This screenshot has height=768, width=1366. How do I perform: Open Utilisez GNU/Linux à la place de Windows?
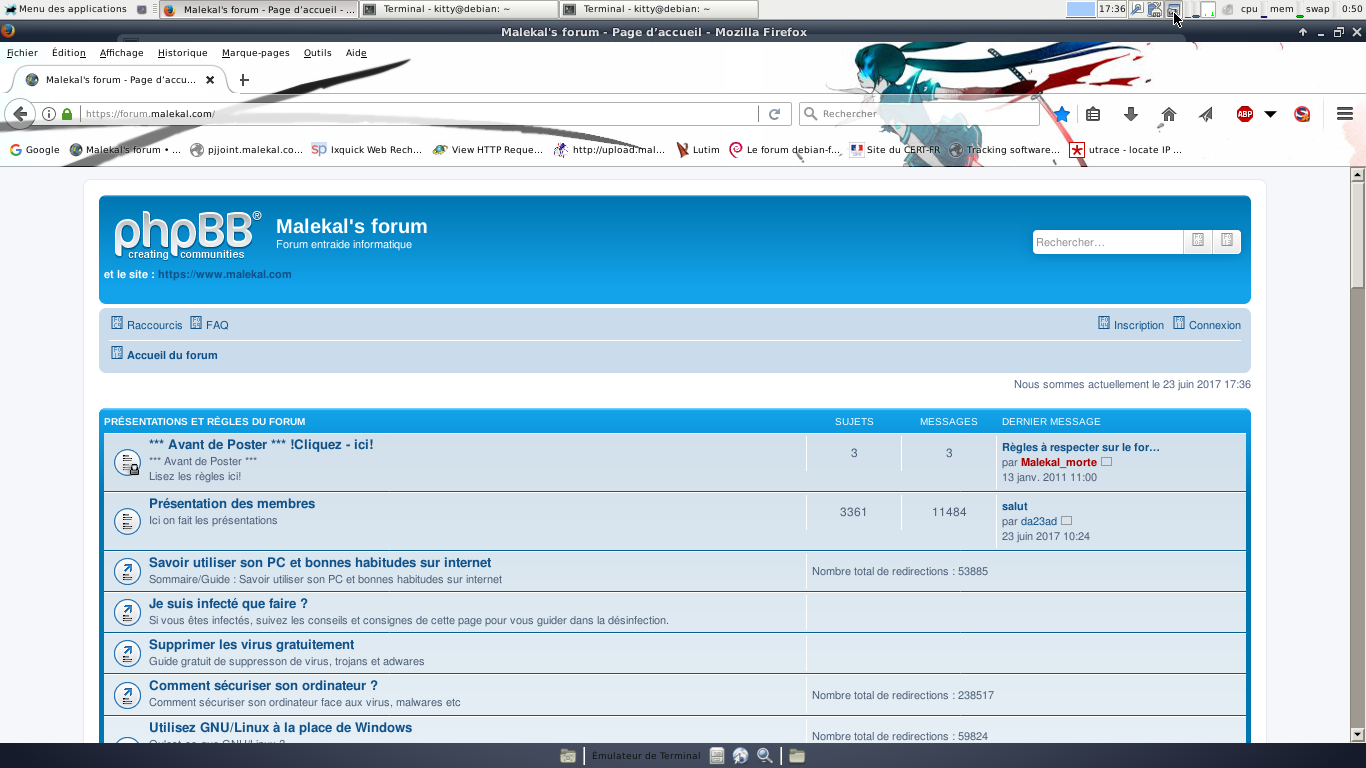coord(280,728)
